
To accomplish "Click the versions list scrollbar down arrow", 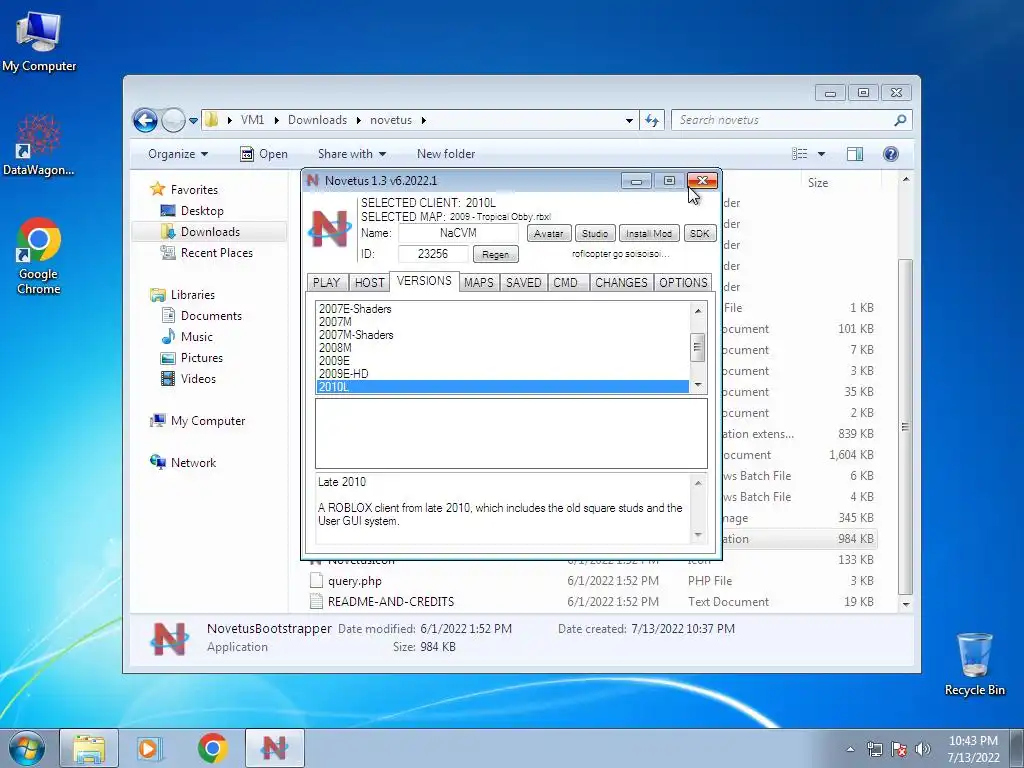I will pyautogui.click(x=698, y=385).
